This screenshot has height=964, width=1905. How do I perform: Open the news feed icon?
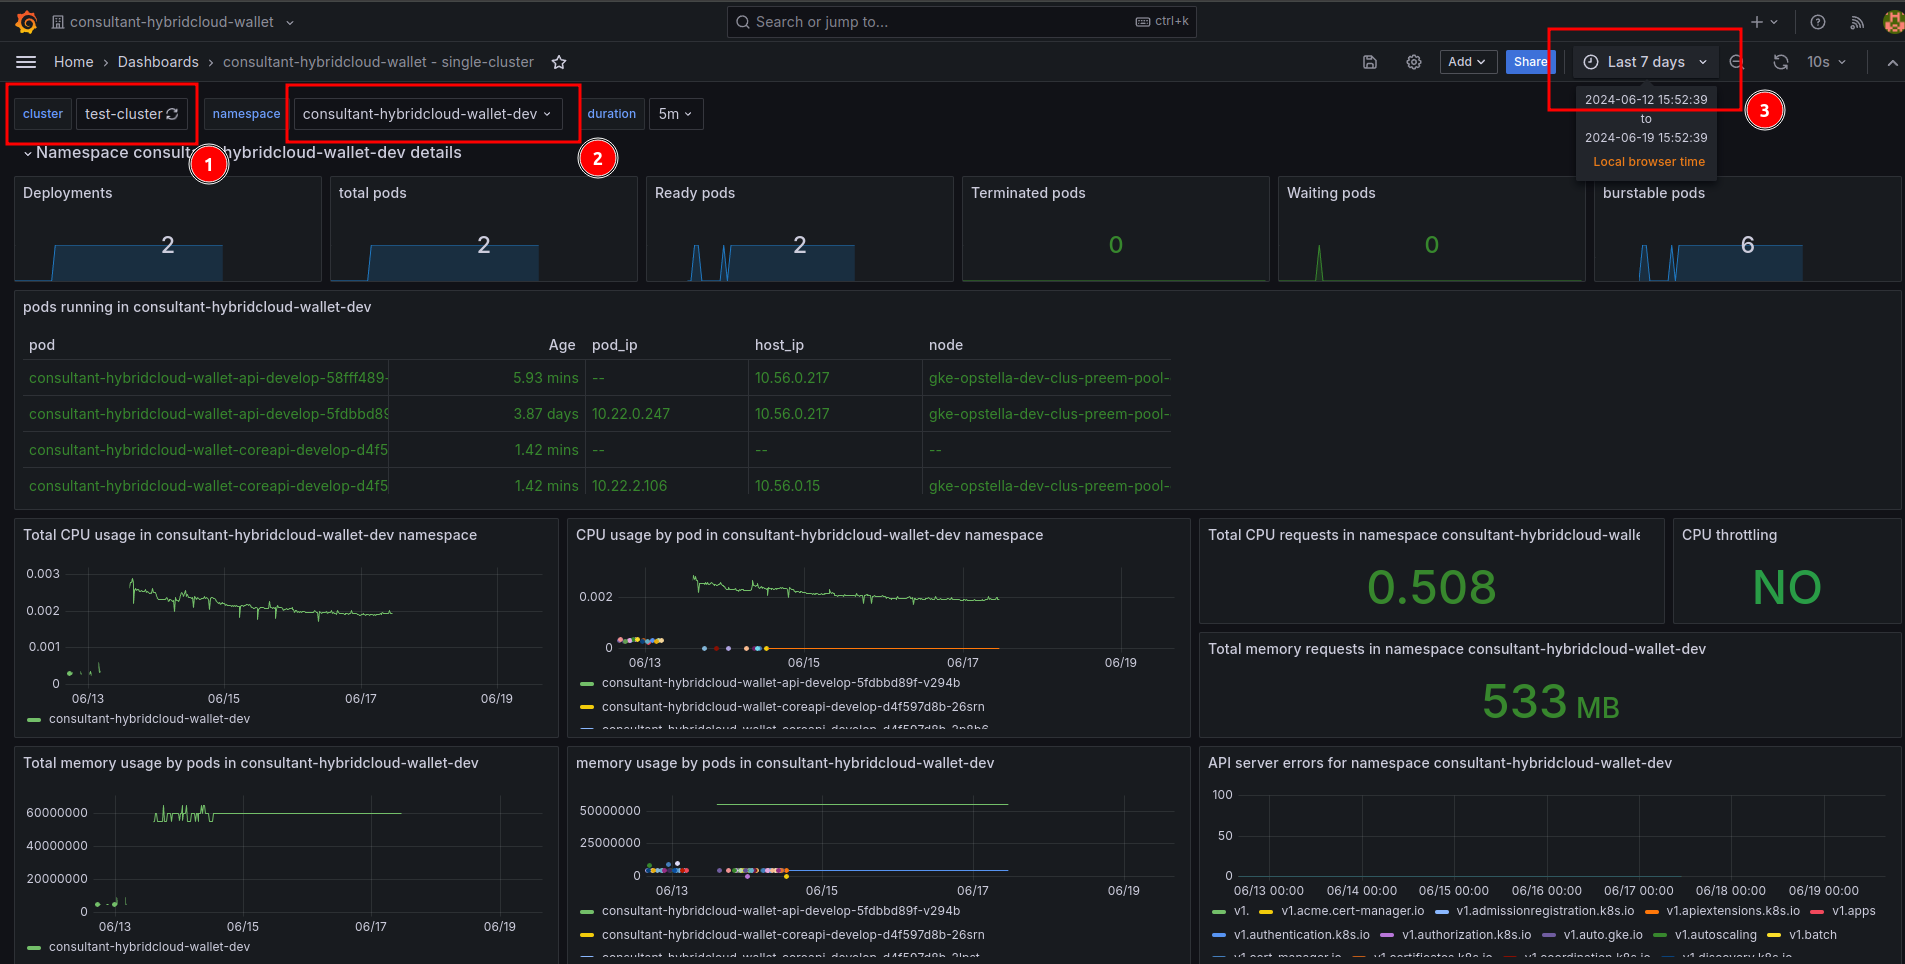(1857, 22)
